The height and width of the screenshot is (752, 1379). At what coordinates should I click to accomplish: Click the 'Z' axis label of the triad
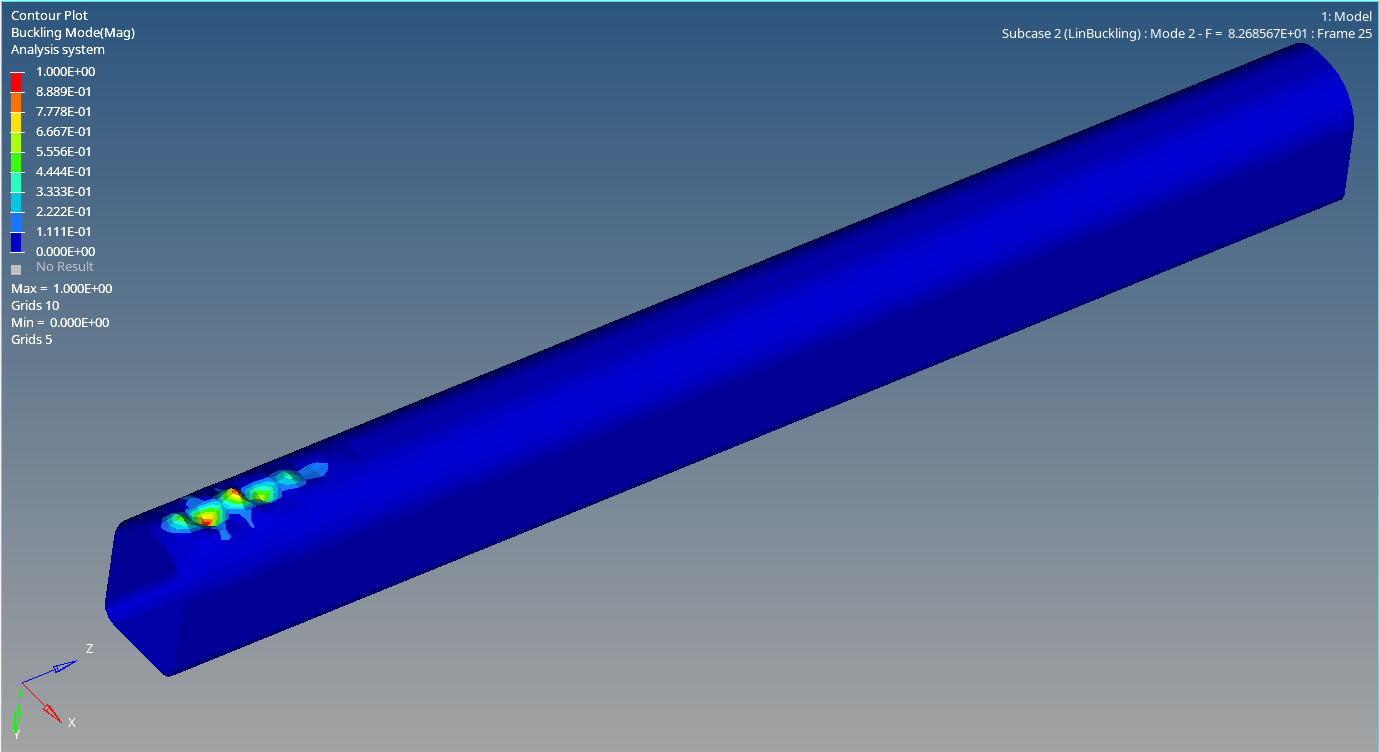click(x=89, y=649)
